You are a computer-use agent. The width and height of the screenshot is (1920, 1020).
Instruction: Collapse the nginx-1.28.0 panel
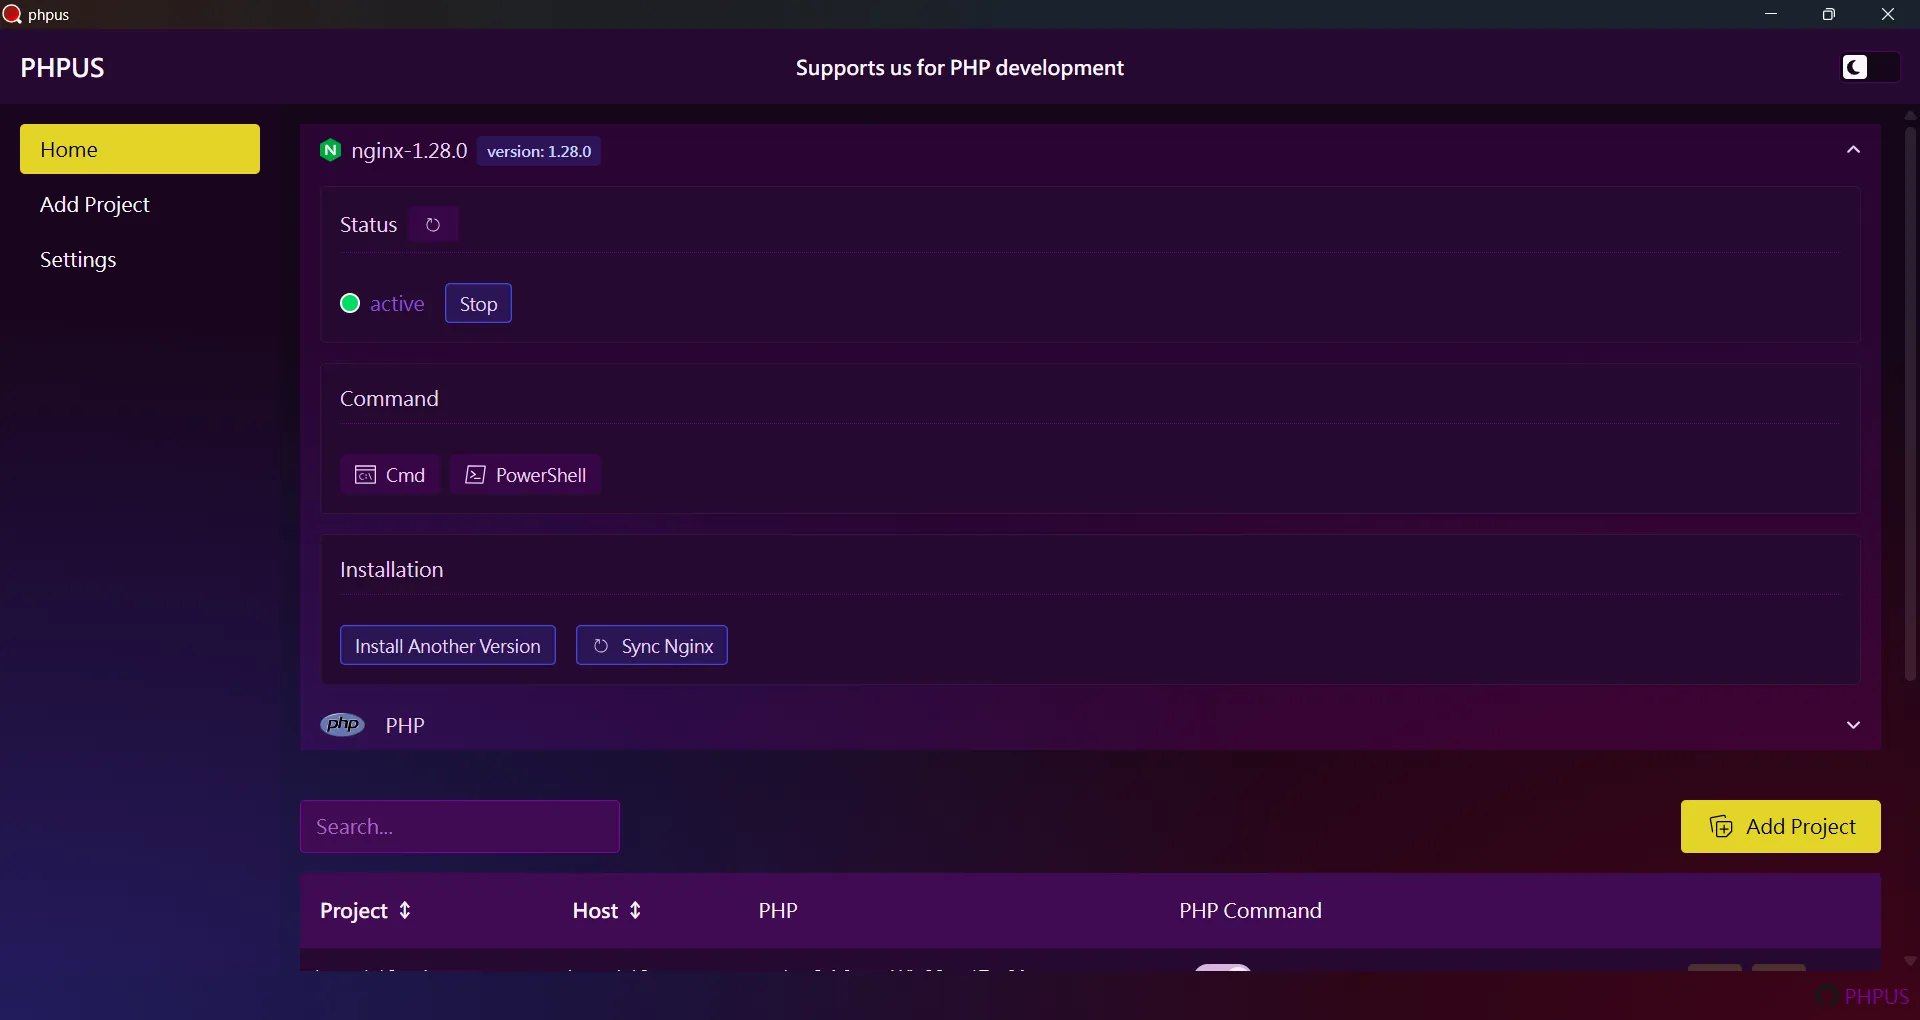tap(1853, 150)
